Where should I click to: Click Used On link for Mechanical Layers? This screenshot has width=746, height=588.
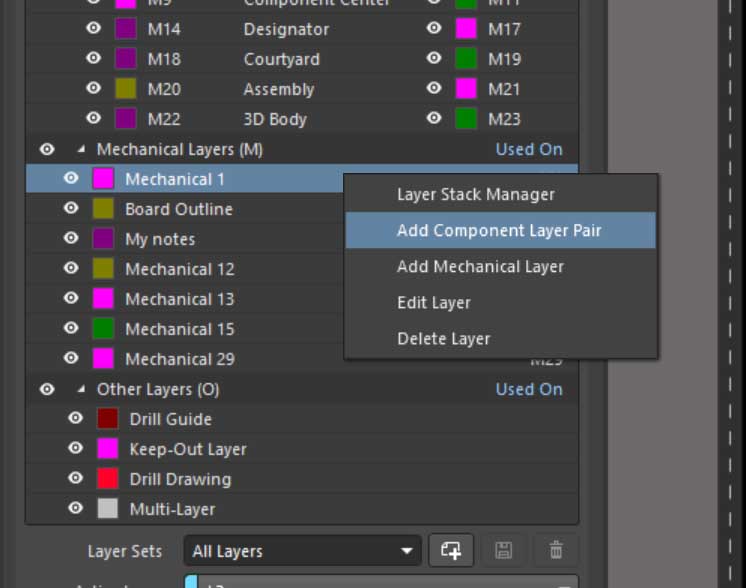528,149
